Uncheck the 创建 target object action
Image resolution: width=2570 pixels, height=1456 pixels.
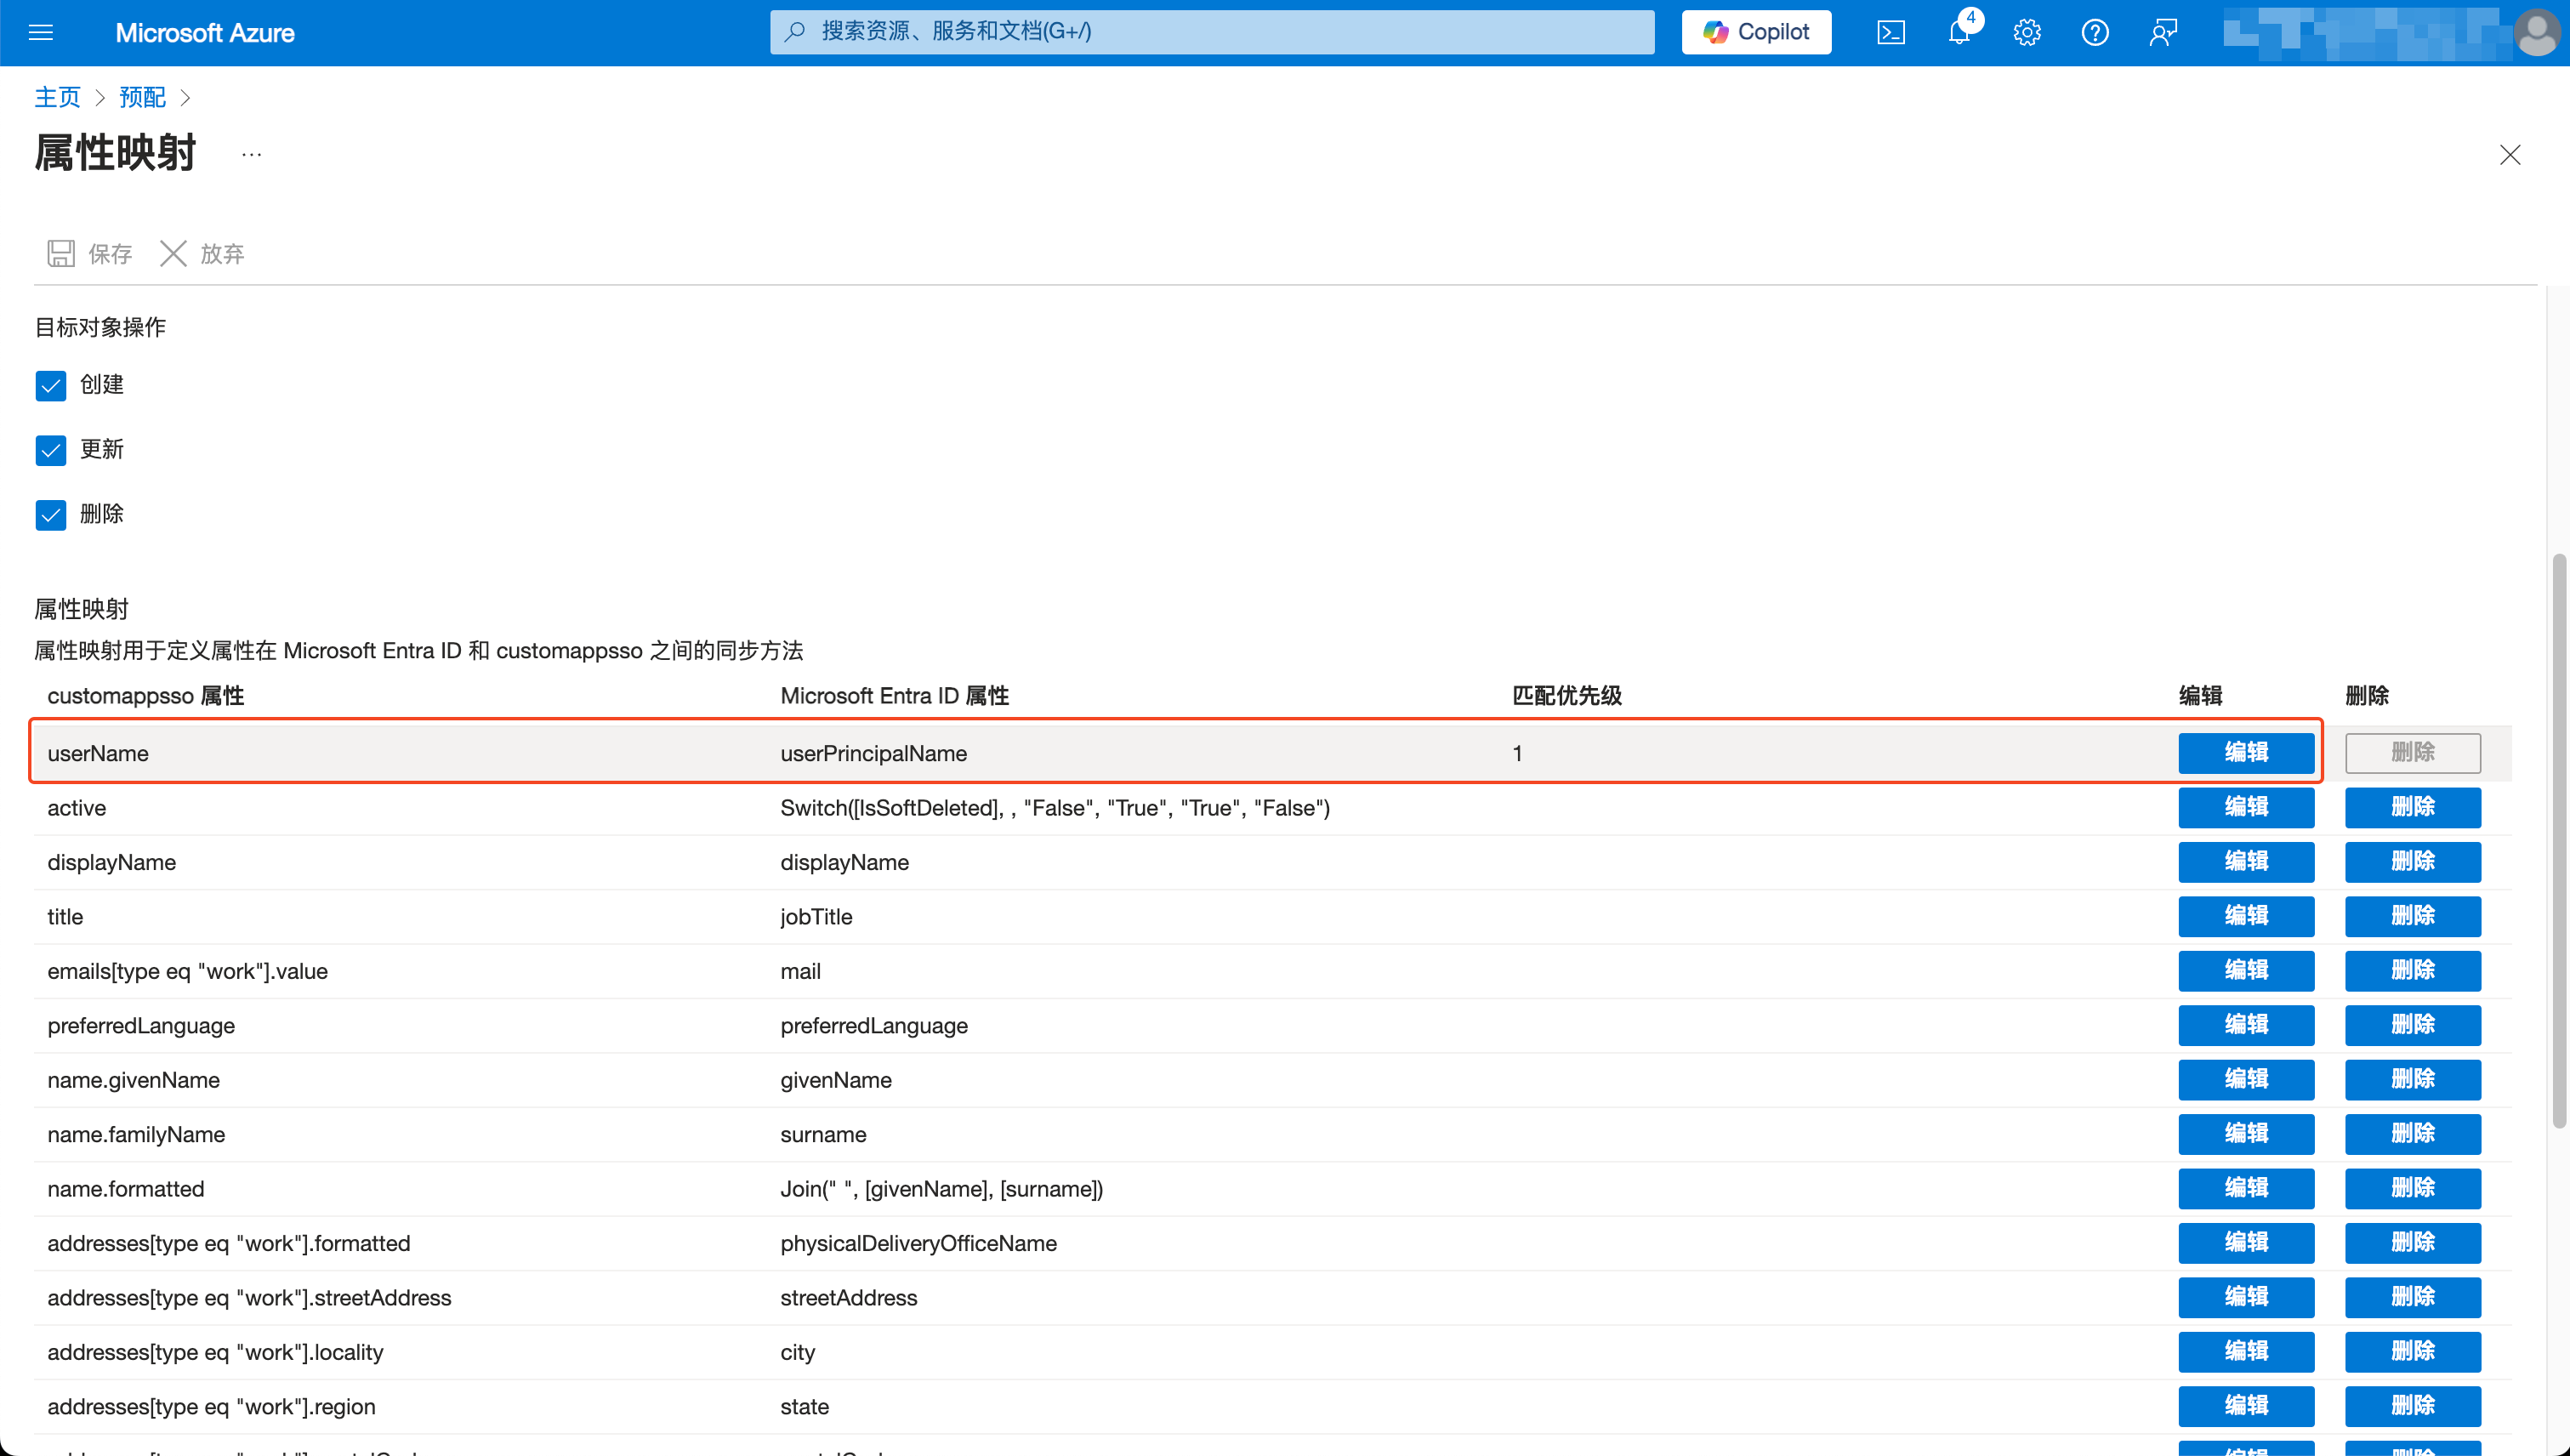click(51, 385)
